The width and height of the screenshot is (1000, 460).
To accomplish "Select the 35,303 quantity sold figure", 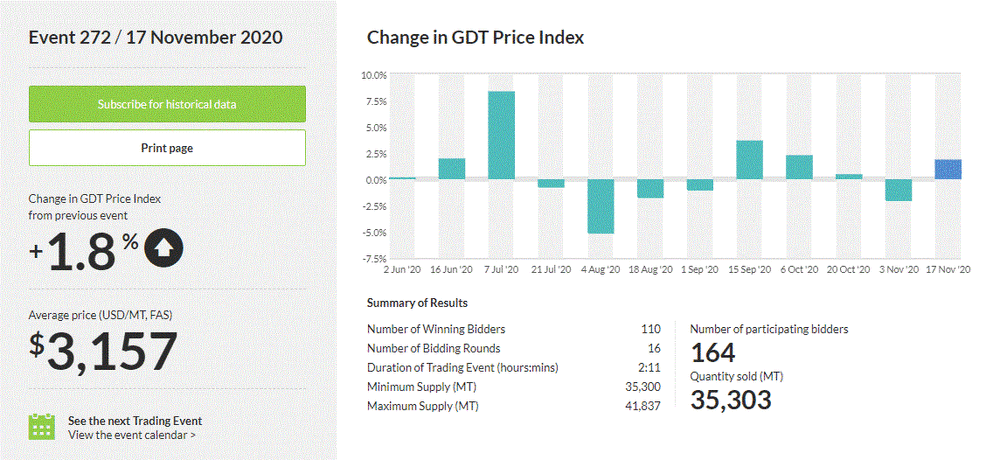I will coord(731,399).
